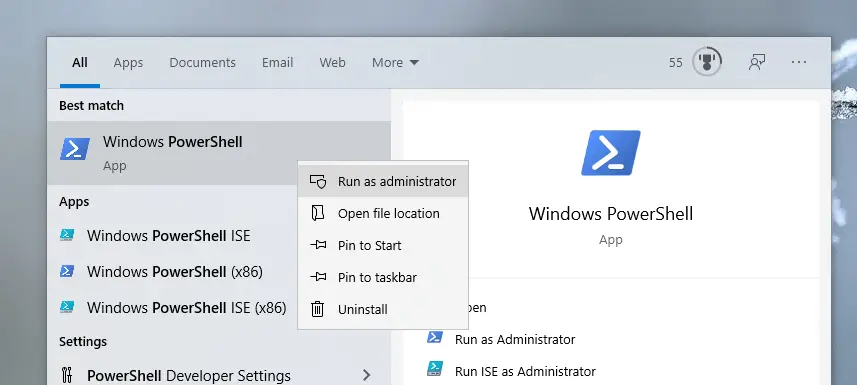
Task: Click the rewards points number 55
Action: coord(676,62)
